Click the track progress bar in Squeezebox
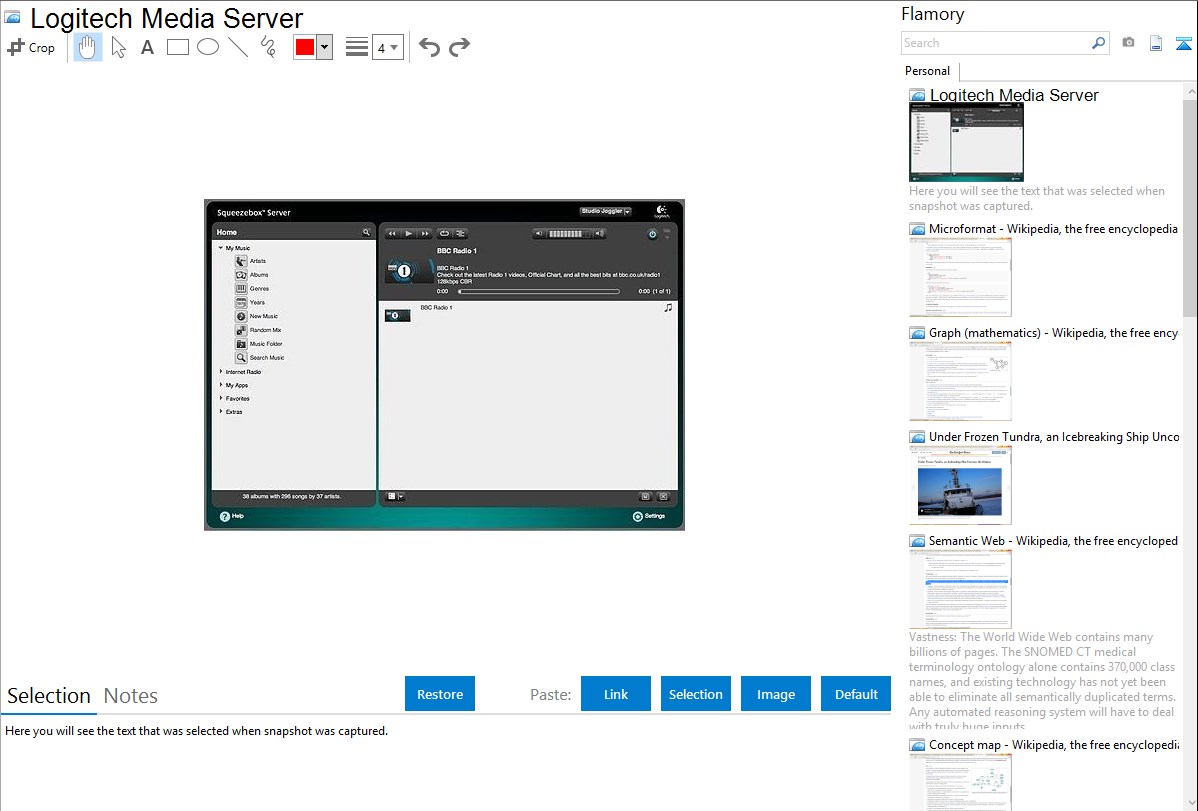Screen dimensions: 1198x811 [x=539, y=291]
